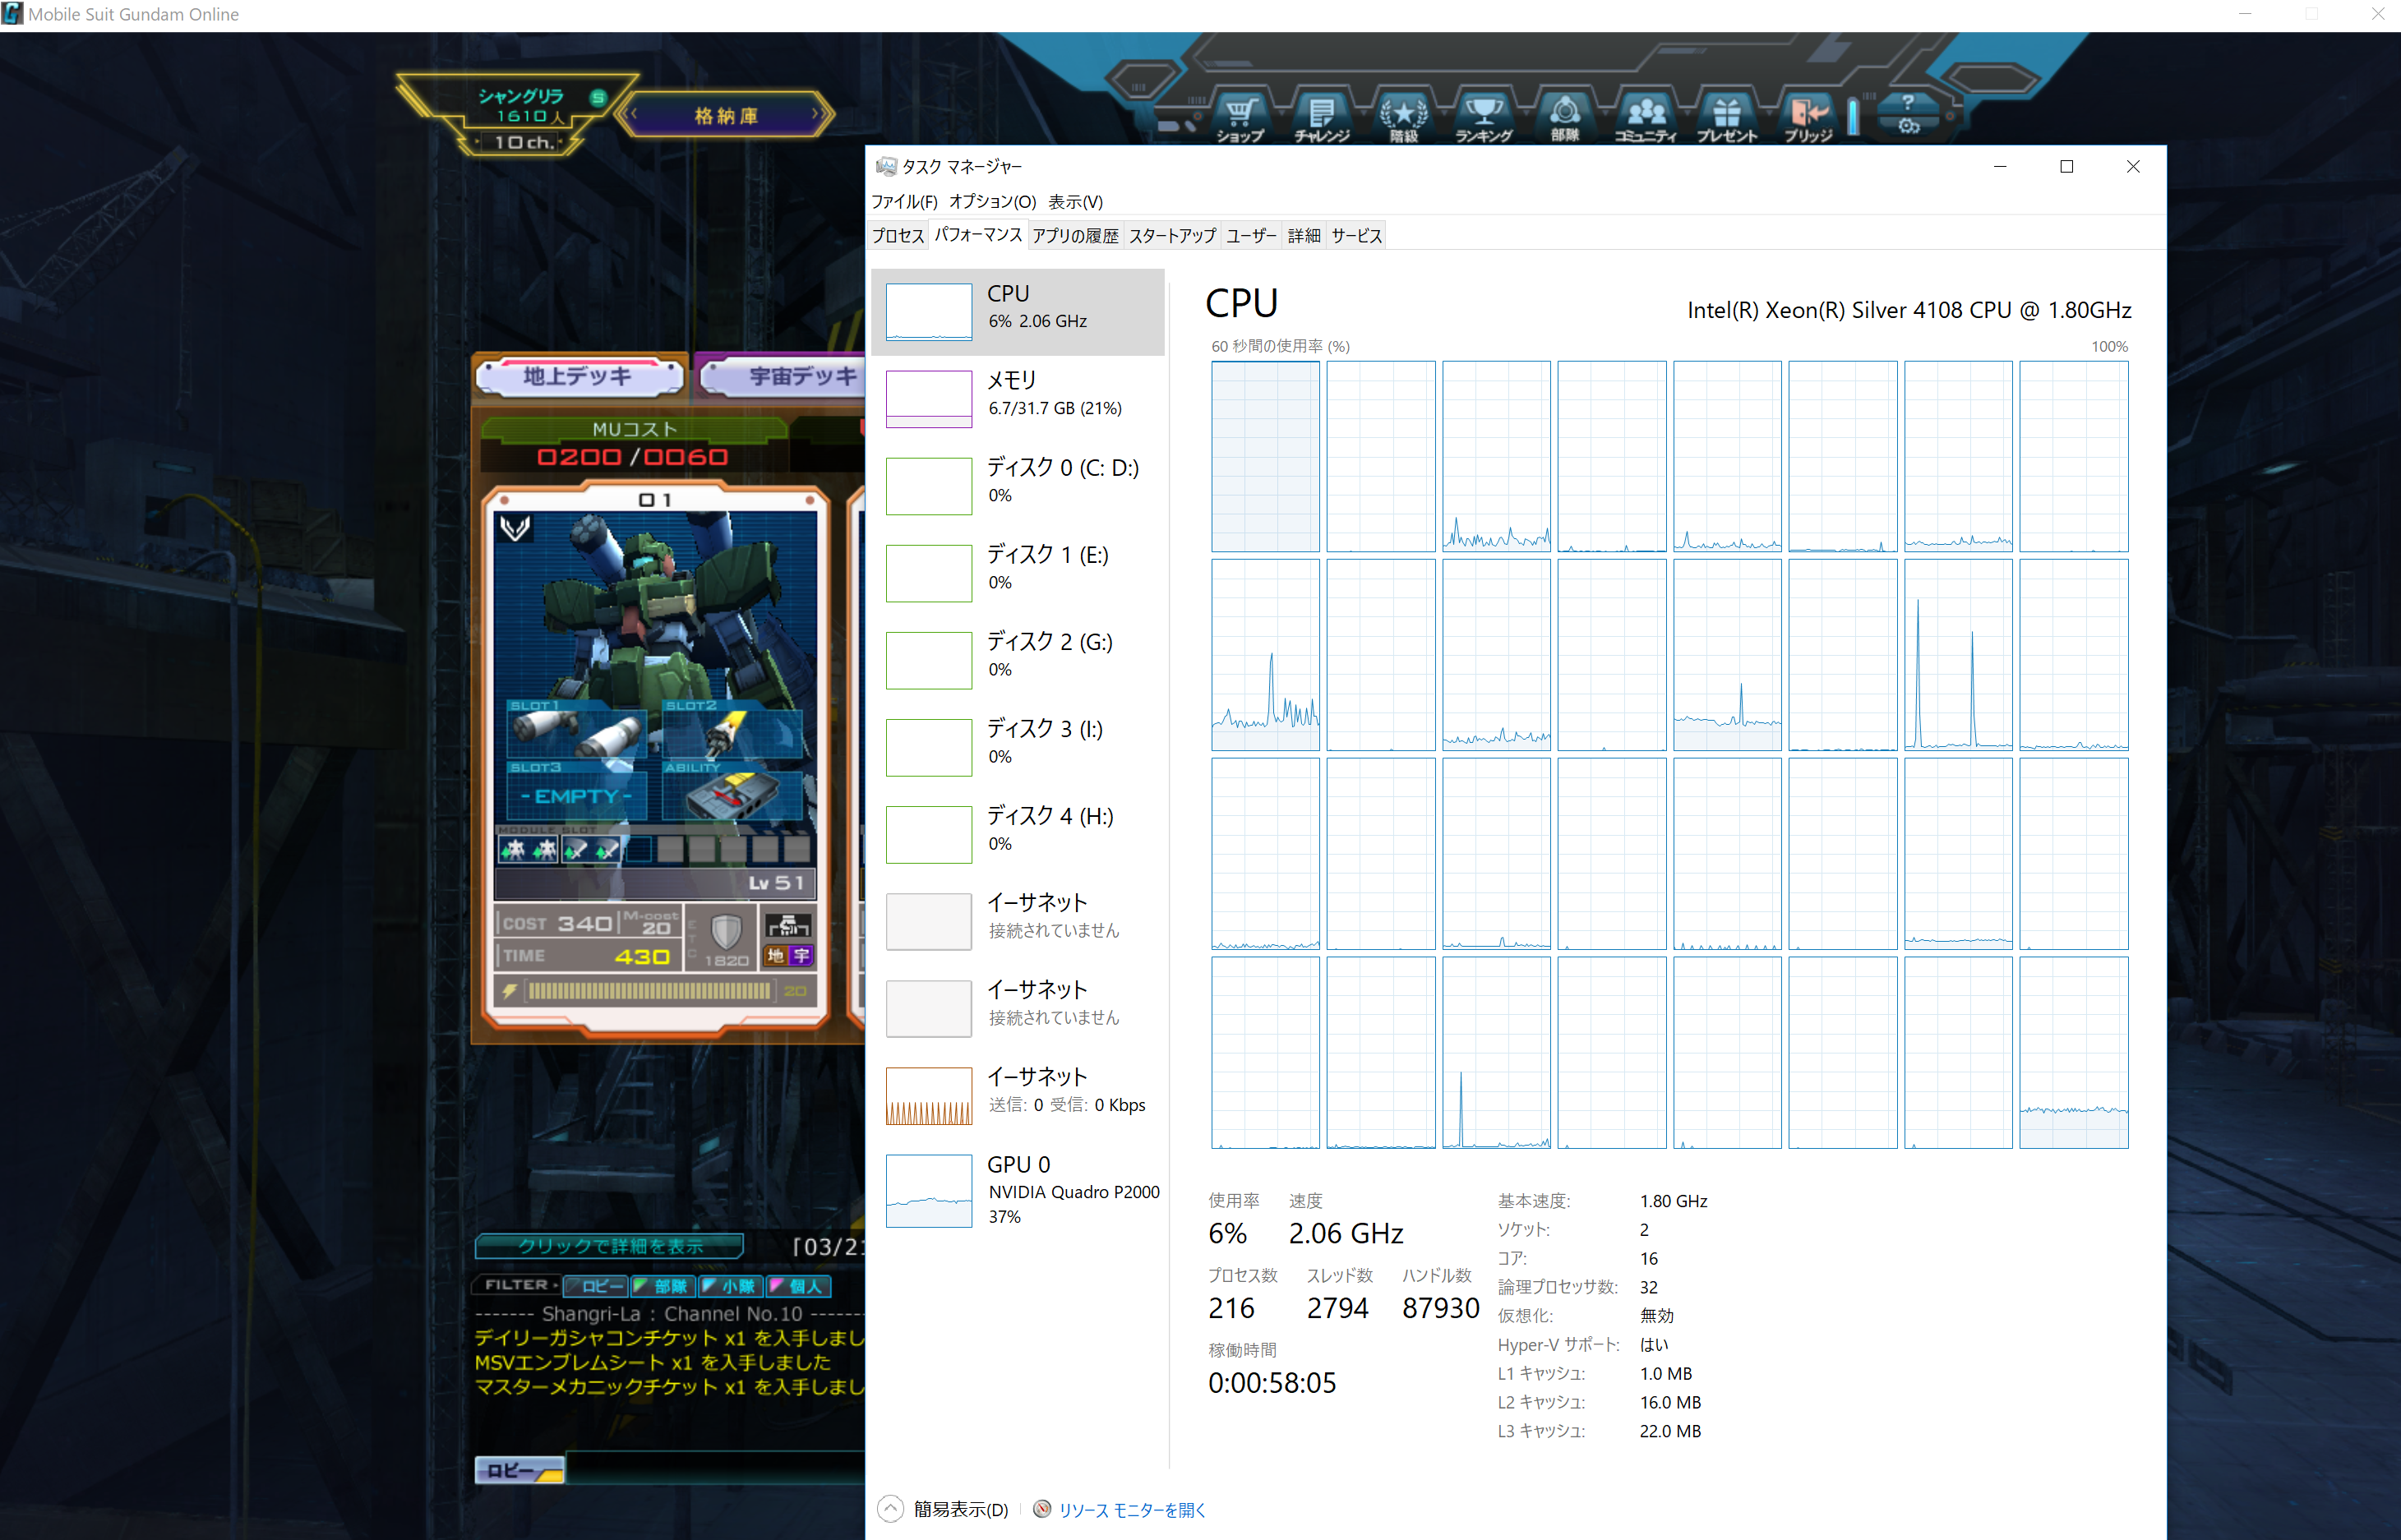Viewport: 2401px width, 1540px height.
Task: Toggle the 個人 chat filter
Action: [x=797, y=1286]
